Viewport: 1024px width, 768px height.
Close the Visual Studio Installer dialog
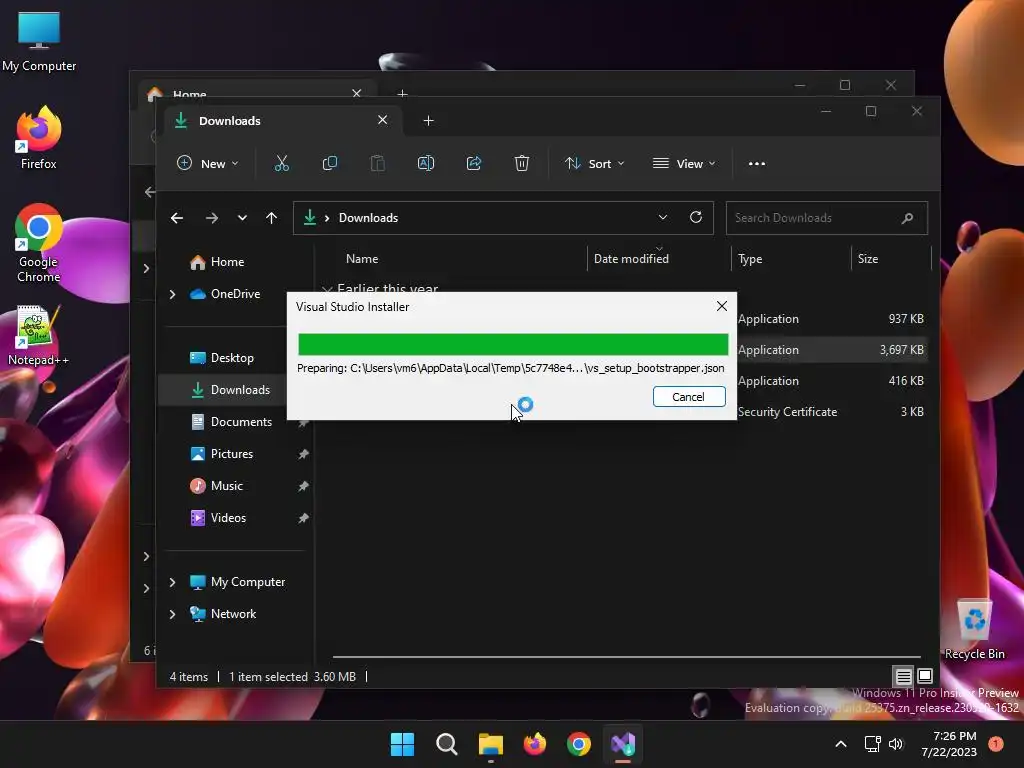point(722,306)
